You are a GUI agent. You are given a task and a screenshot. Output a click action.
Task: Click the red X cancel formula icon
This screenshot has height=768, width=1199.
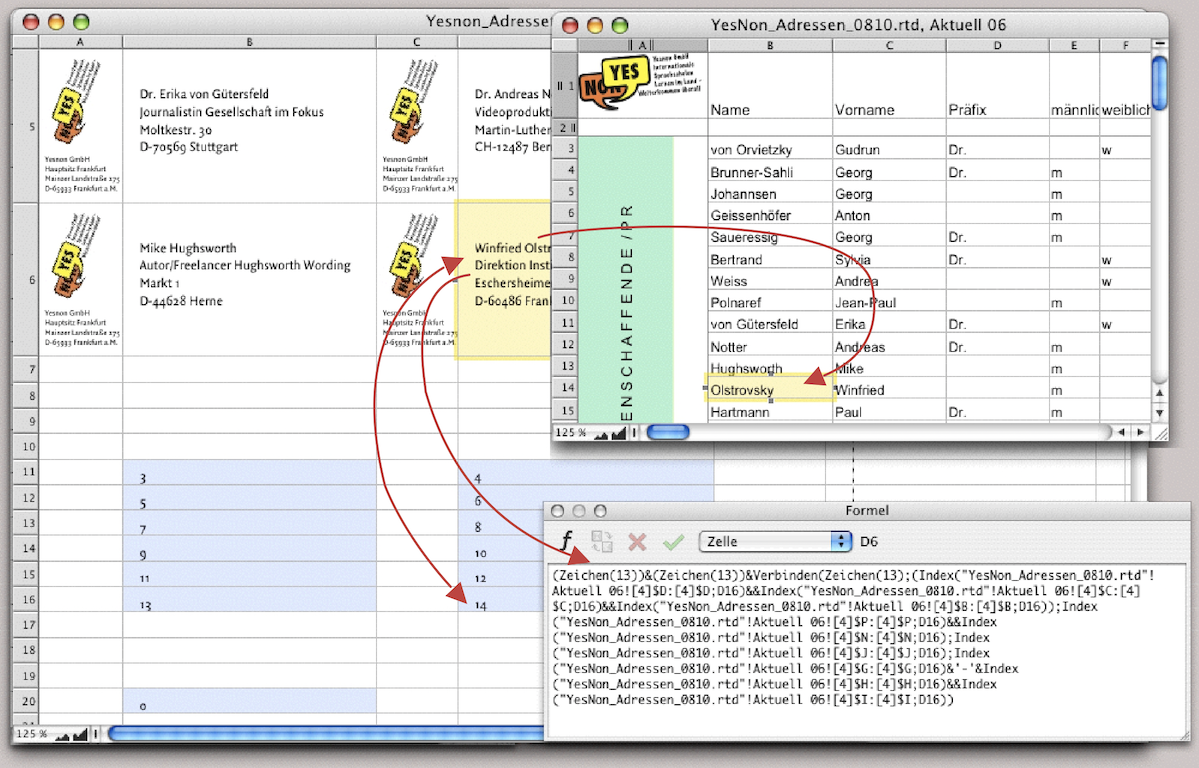[637, 541]
